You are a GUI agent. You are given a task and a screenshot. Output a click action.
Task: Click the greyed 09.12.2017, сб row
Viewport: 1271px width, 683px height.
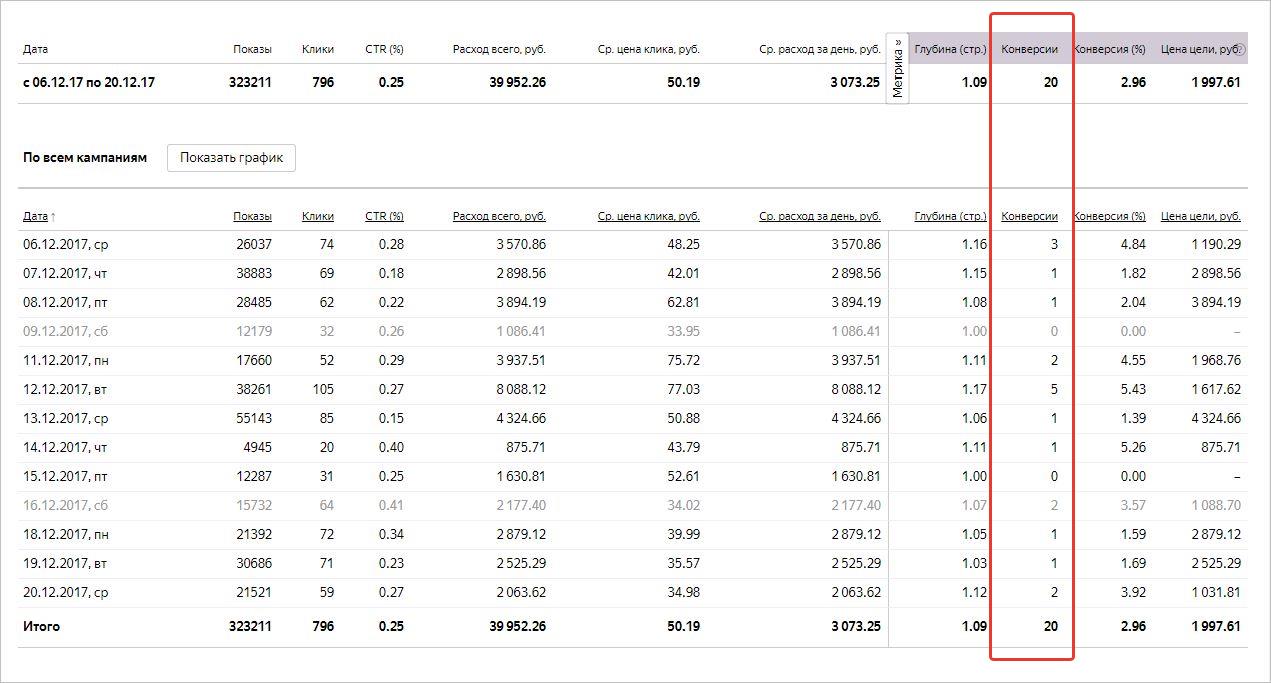click(66, 331)
